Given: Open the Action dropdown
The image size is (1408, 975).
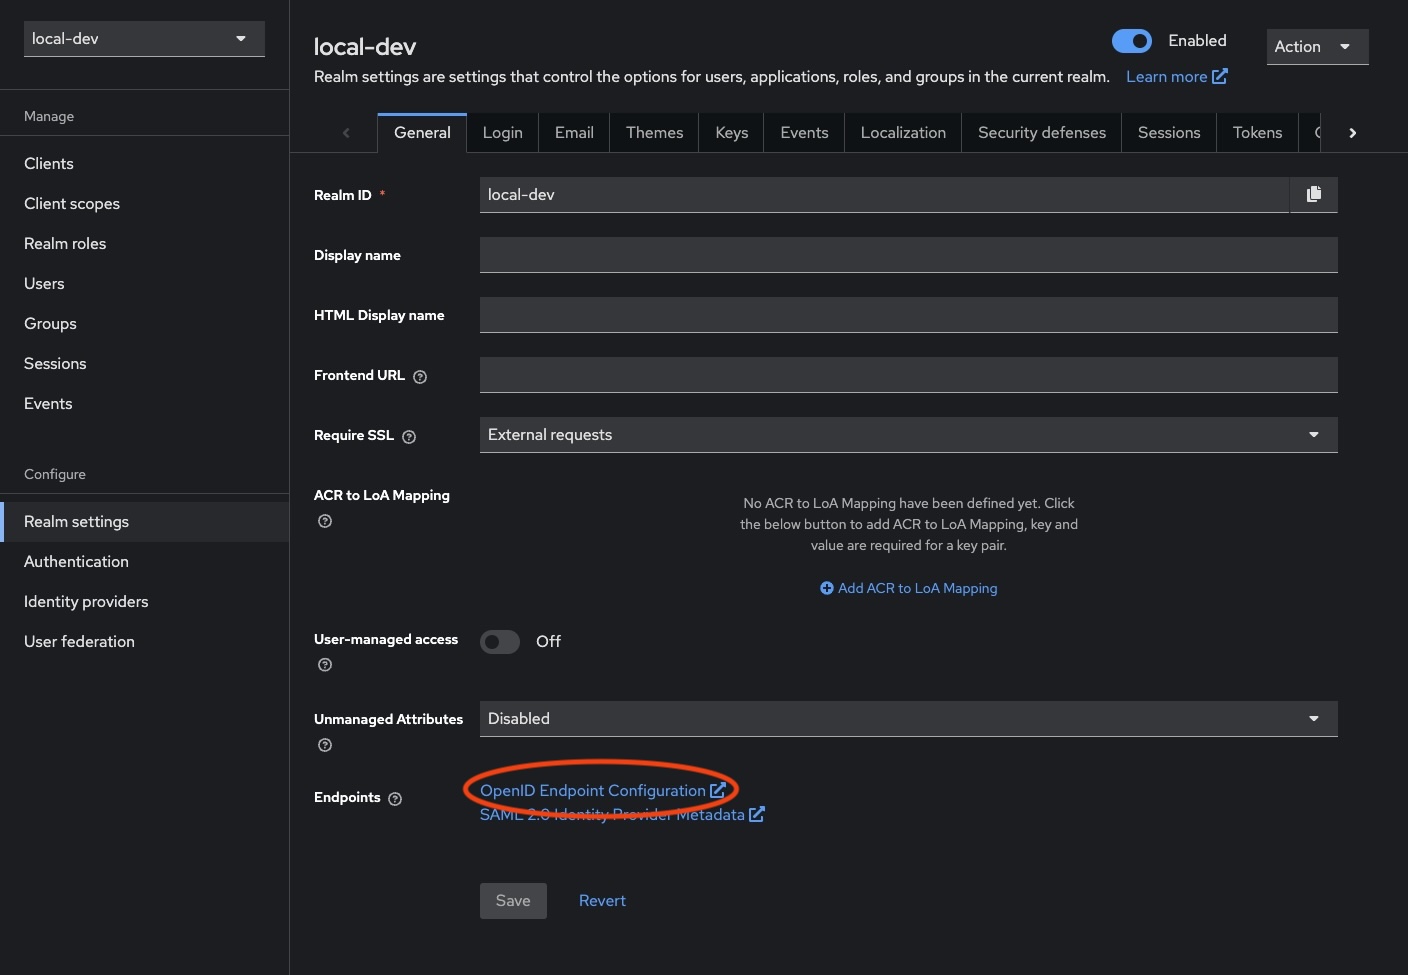Looking at the screenshot, I should [x=1316, y=46].
